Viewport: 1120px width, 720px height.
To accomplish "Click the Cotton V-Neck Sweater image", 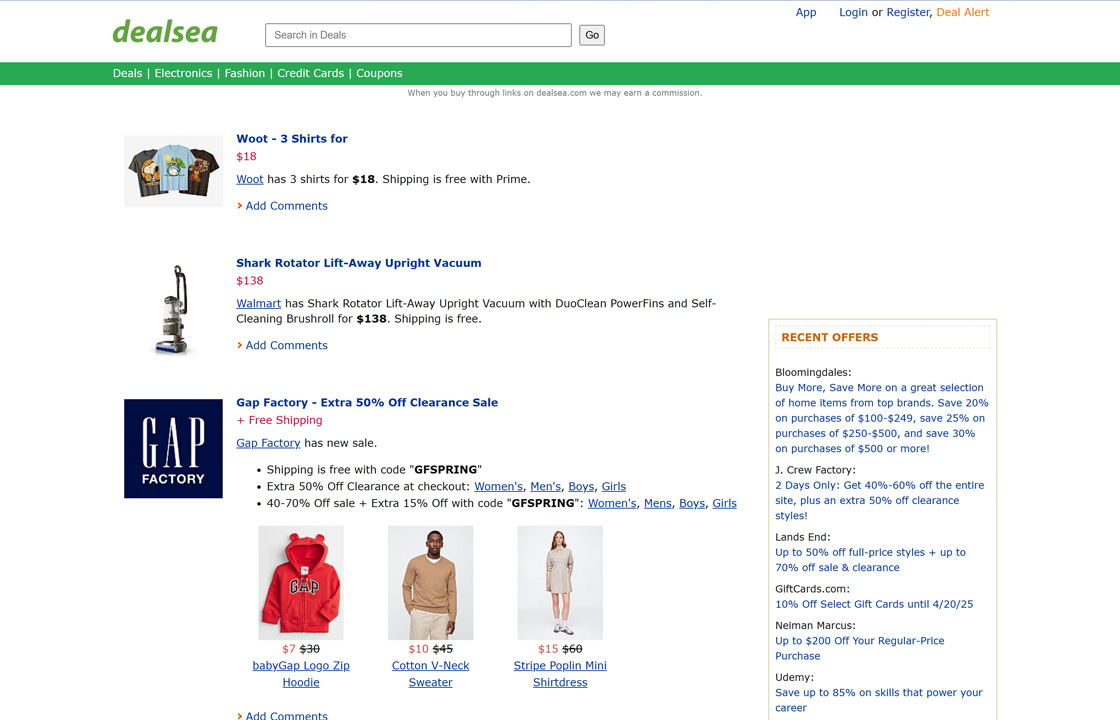I will (431, 583).
